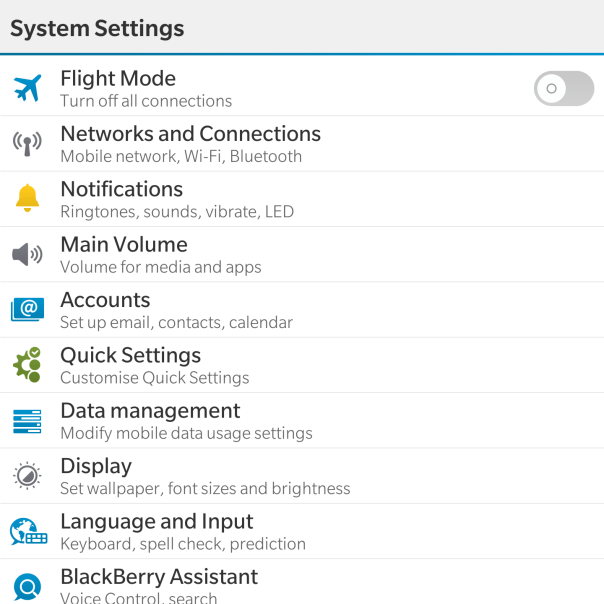604x604 pixels.
Task: Click the airplane Flight Mode icon
Action: [x=27, y=88]
